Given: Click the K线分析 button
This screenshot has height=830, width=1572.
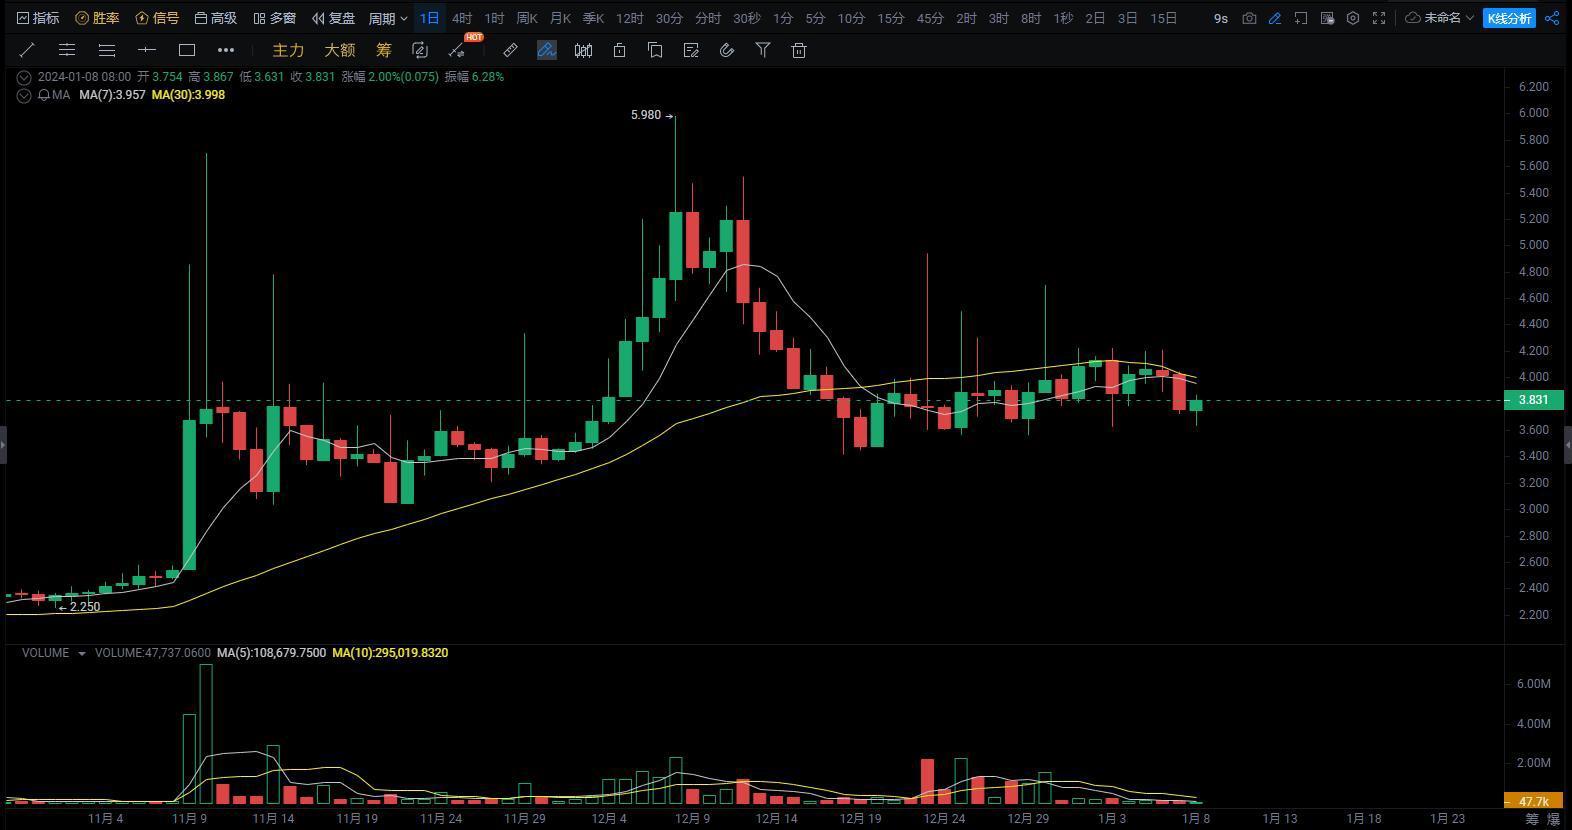Looking at the screenshot, I should 1508,18.
